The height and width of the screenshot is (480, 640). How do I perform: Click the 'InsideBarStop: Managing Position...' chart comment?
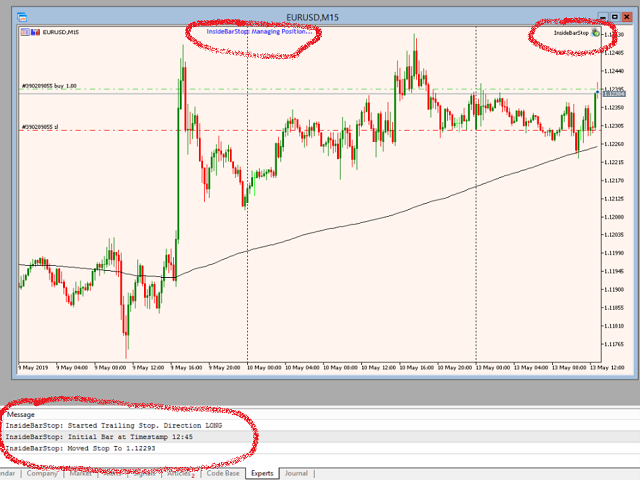259,31
